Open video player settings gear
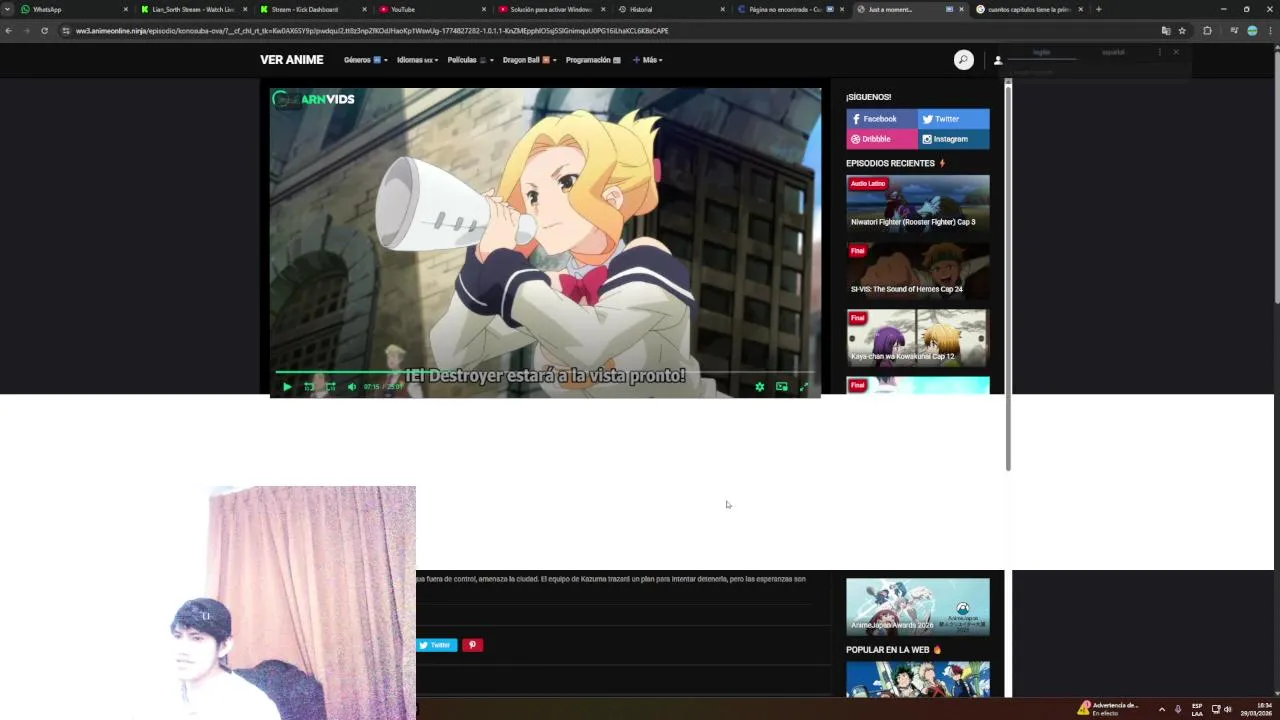The width and height of the screenshot is (1280, 720). coord(760,387)
